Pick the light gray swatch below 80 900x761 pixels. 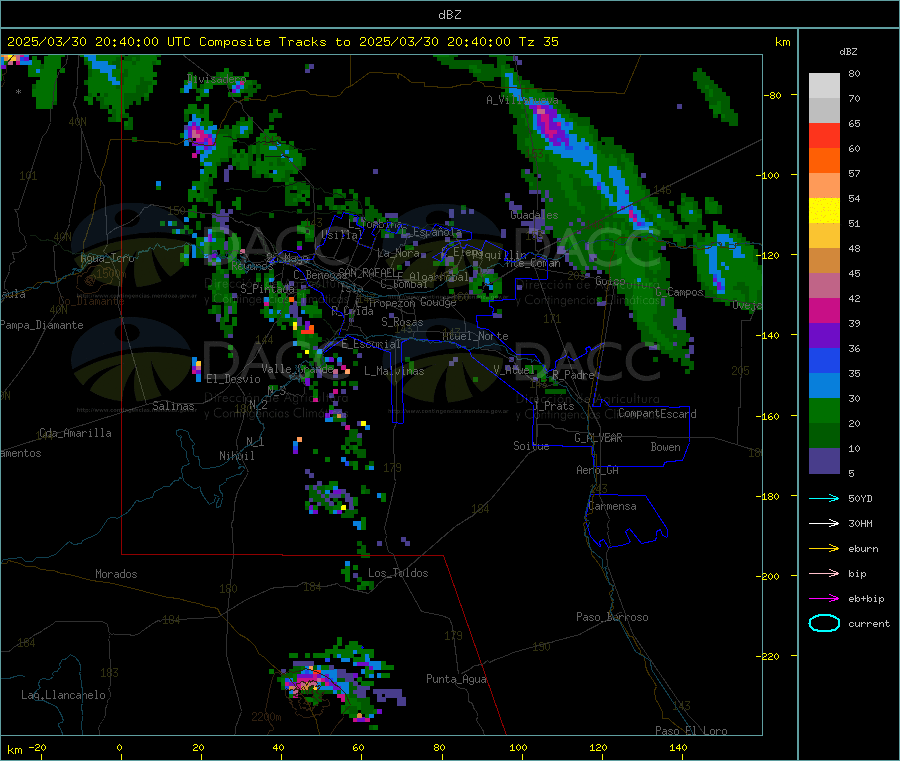click(824, 86)
